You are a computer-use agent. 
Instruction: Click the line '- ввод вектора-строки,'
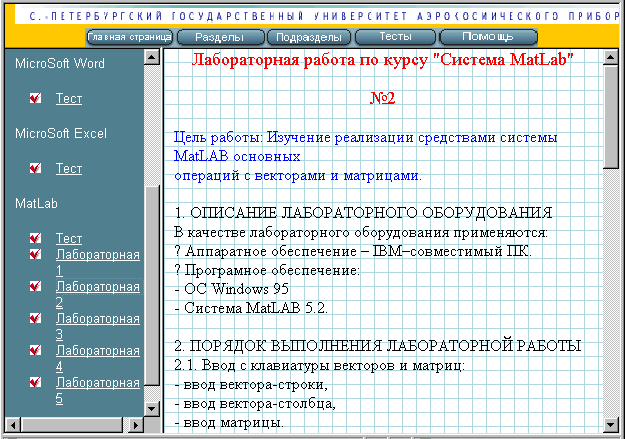coord(251,385)
